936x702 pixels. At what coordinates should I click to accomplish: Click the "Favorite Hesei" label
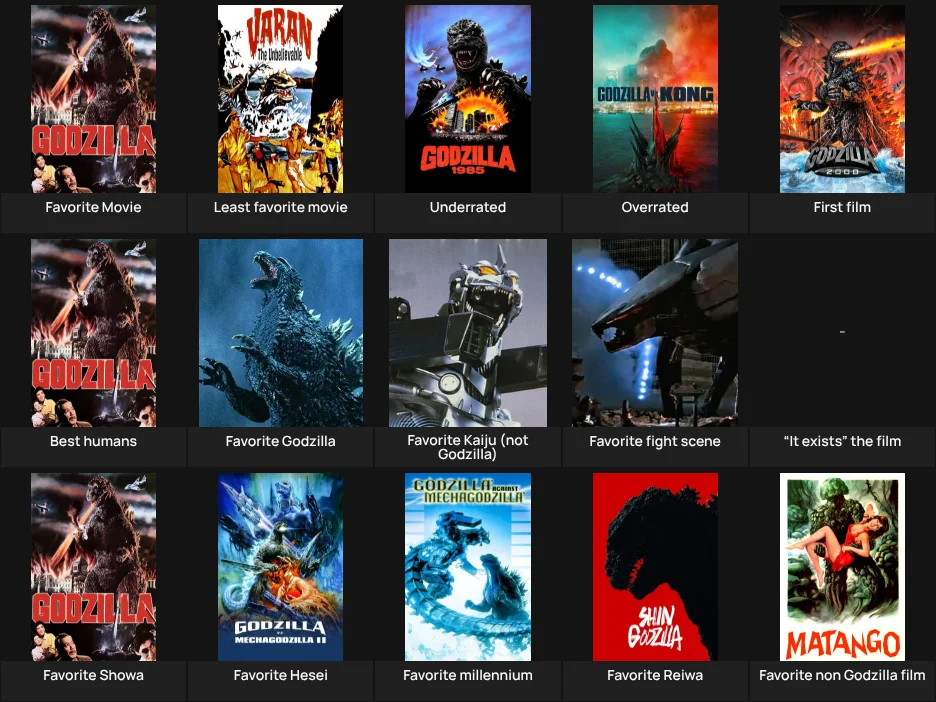[281, 675]
